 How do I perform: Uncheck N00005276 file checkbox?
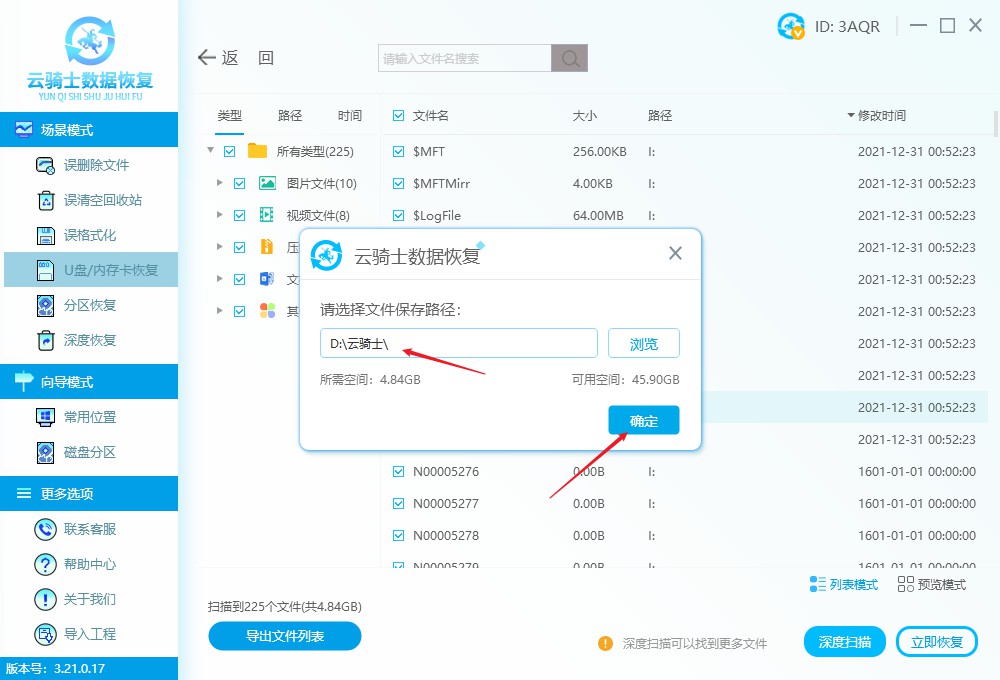pyautogui.click(x=399, y=471)
